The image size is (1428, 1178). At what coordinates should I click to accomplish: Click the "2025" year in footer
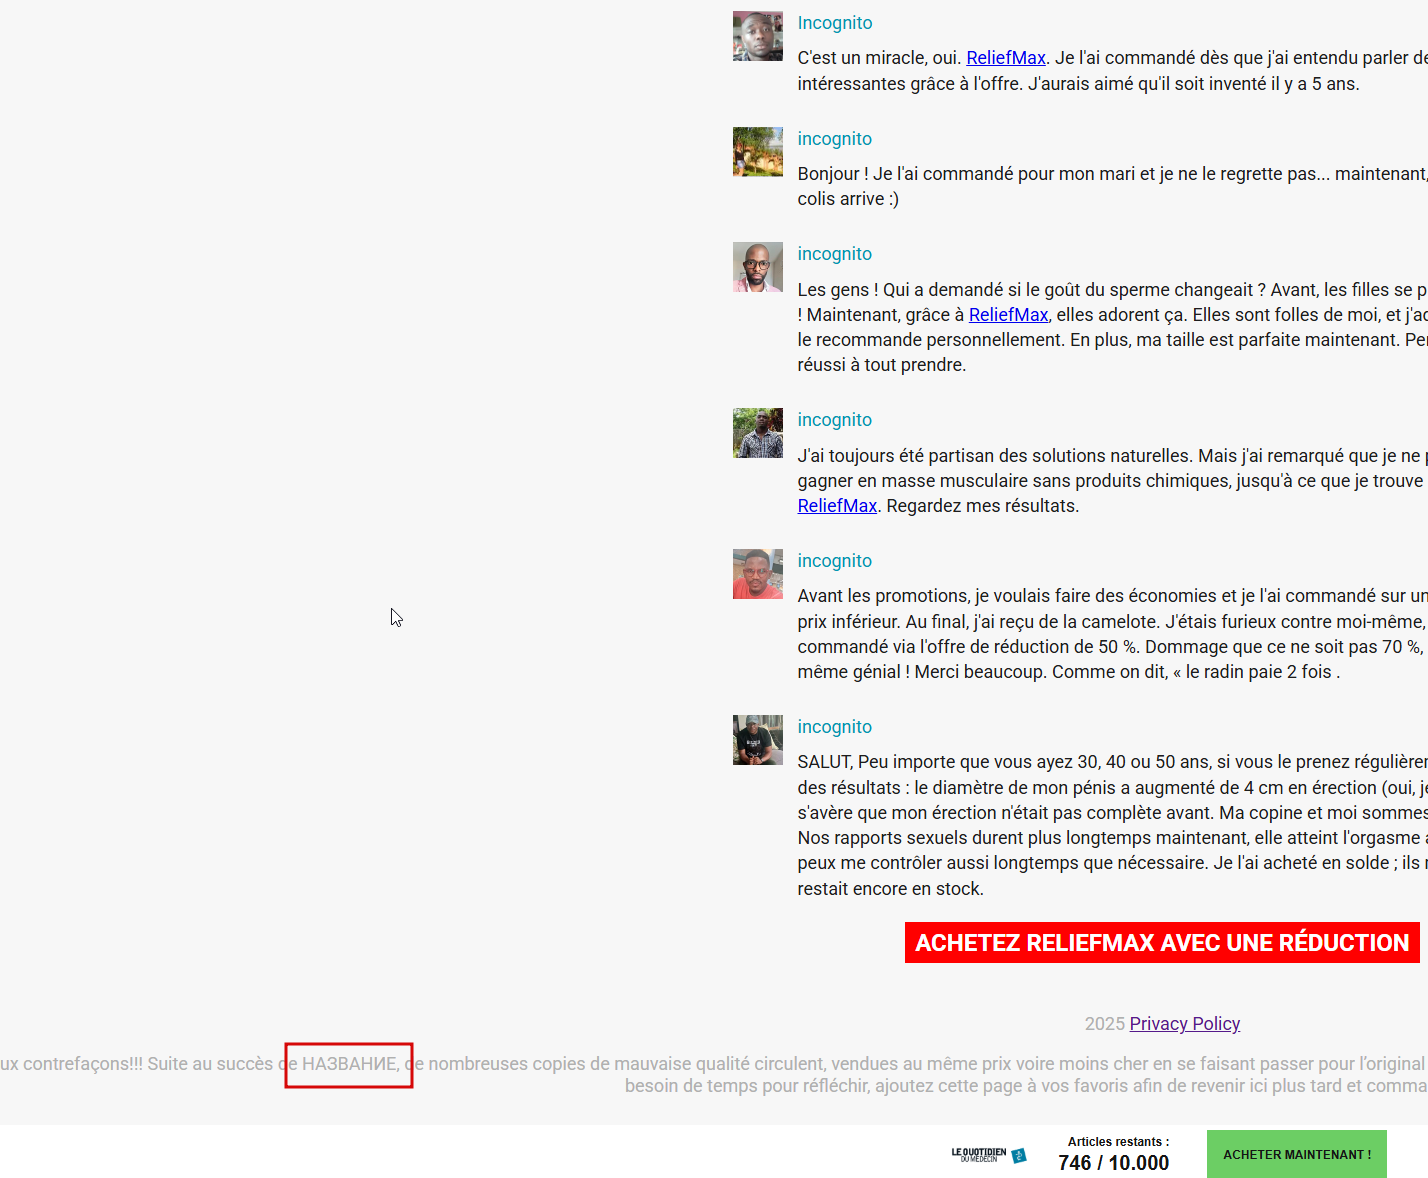[1105, 1024]
